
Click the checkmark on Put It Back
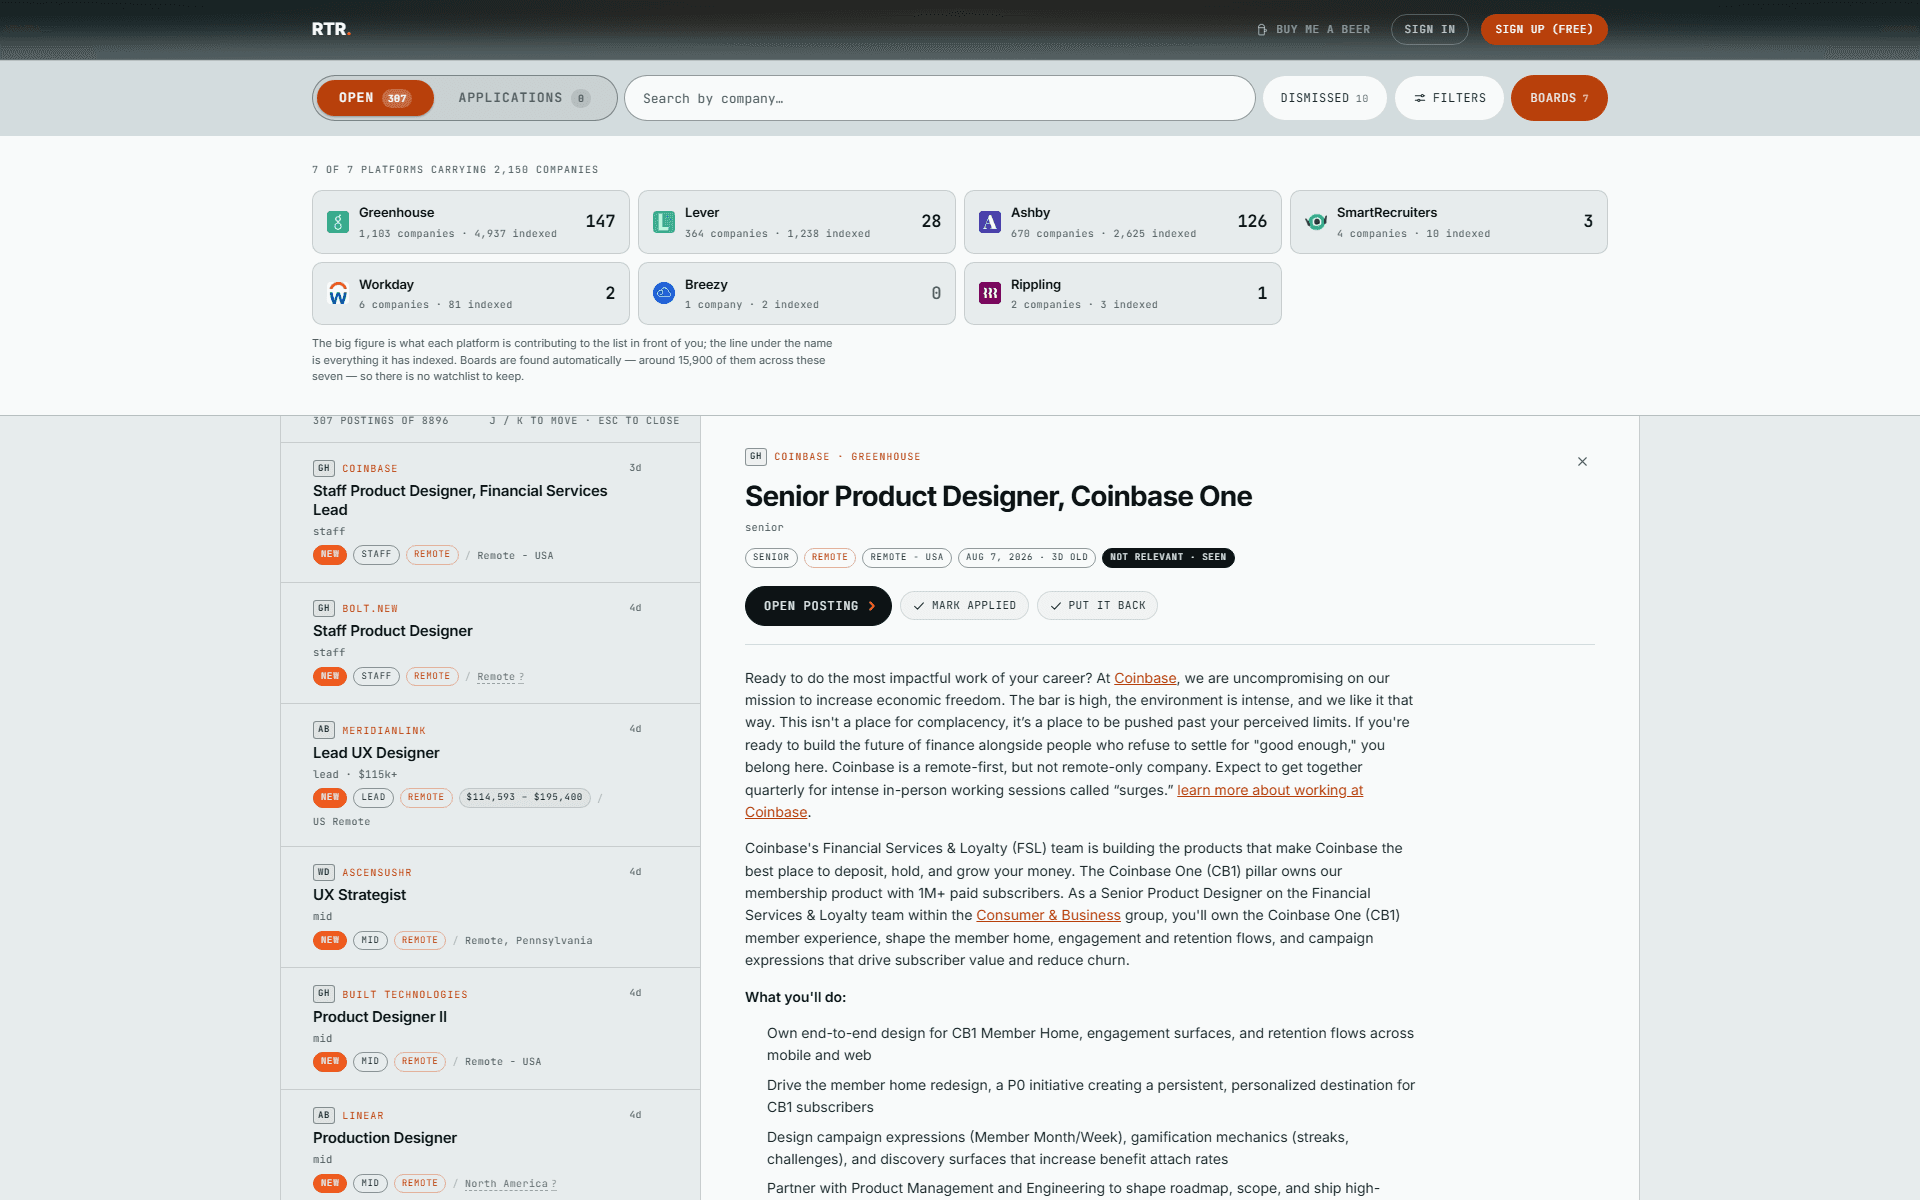[1056, 606]
